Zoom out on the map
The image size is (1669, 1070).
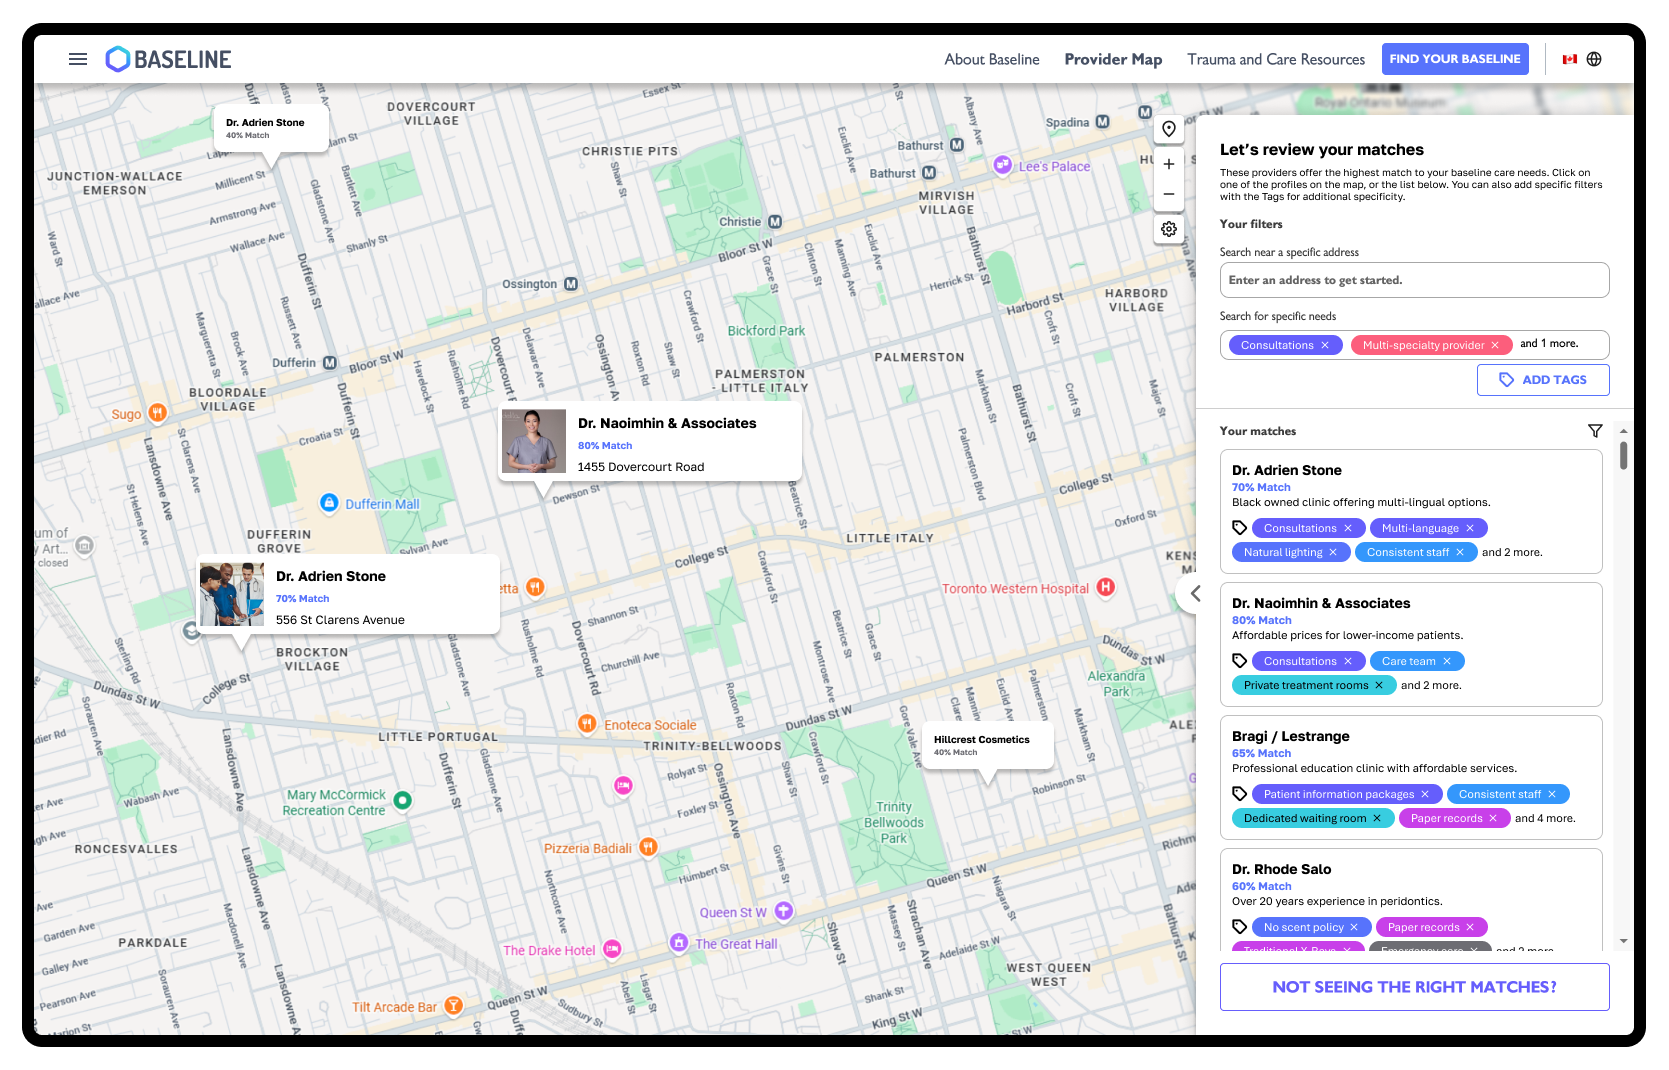(1169, 194)
